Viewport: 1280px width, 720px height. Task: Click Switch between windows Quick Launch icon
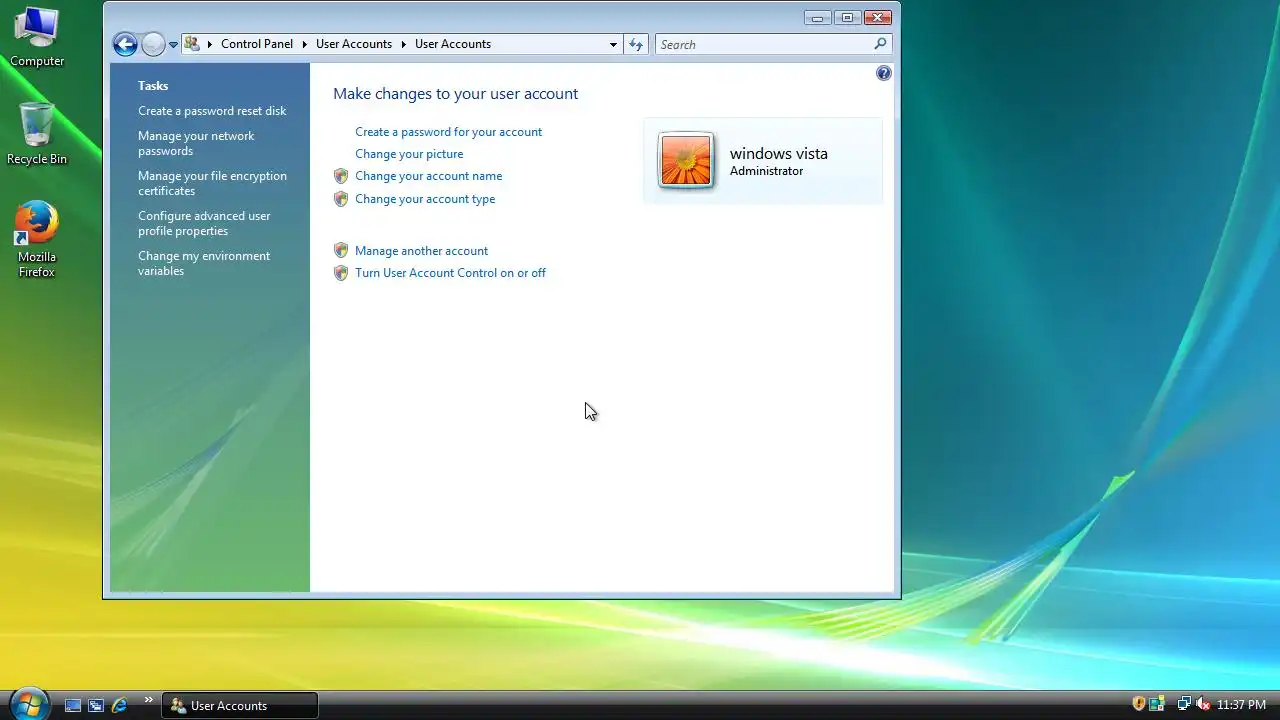click(x=96, y=705)
